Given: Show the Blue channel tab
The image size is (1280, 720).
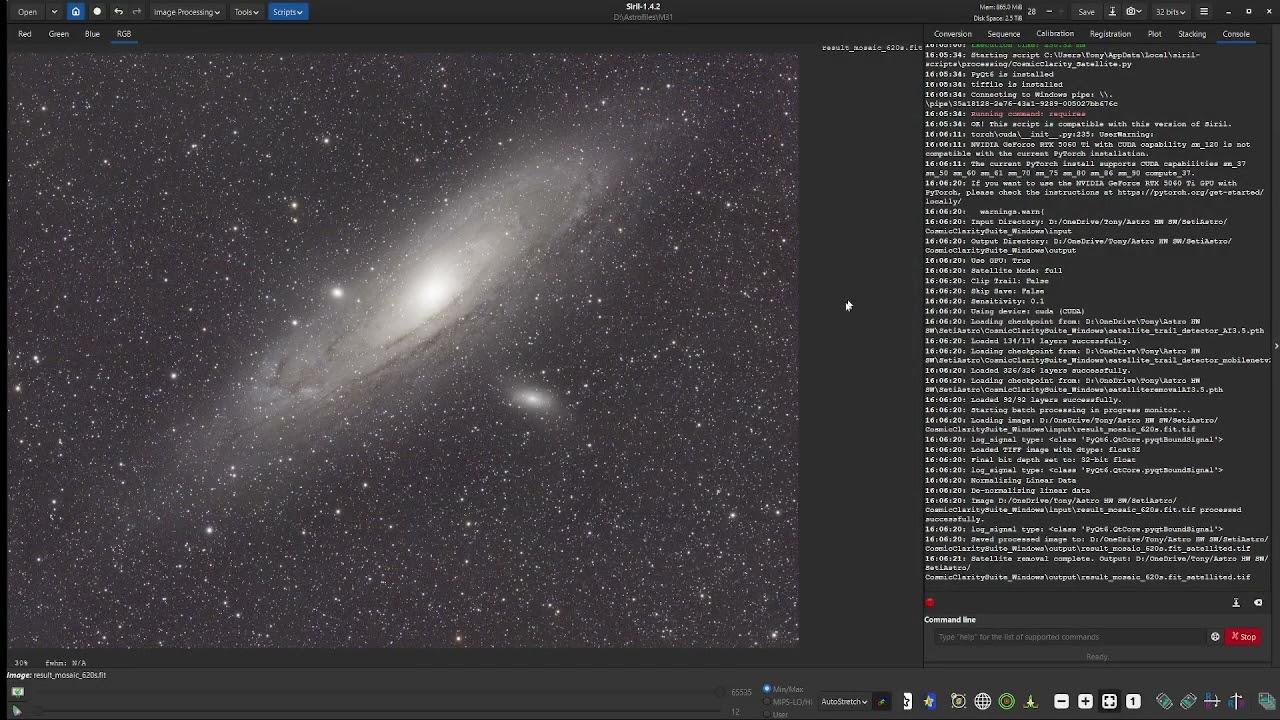Looking at the screenshot, I should click(x=92, y=34).
